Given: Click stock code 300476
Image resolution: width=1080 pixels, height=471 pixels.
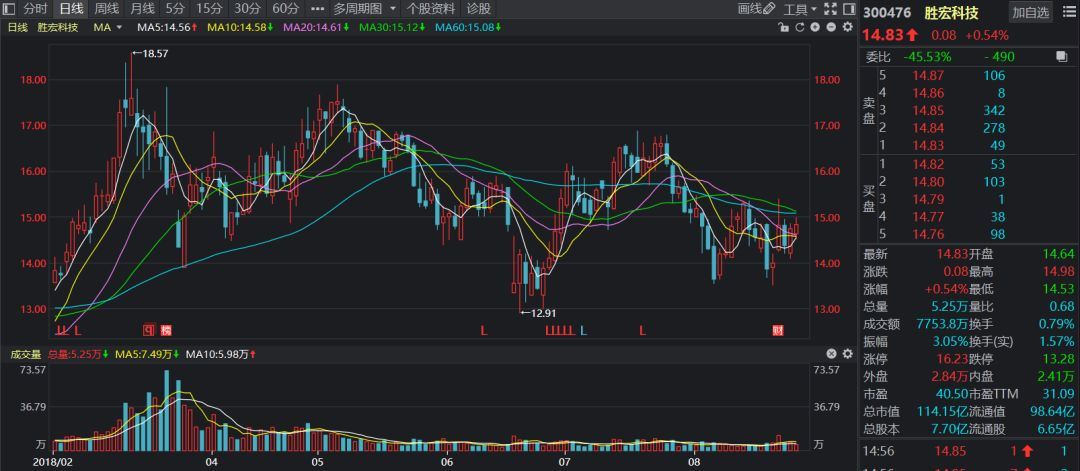Looking at the screenshot, I should (x=886, y=13).
